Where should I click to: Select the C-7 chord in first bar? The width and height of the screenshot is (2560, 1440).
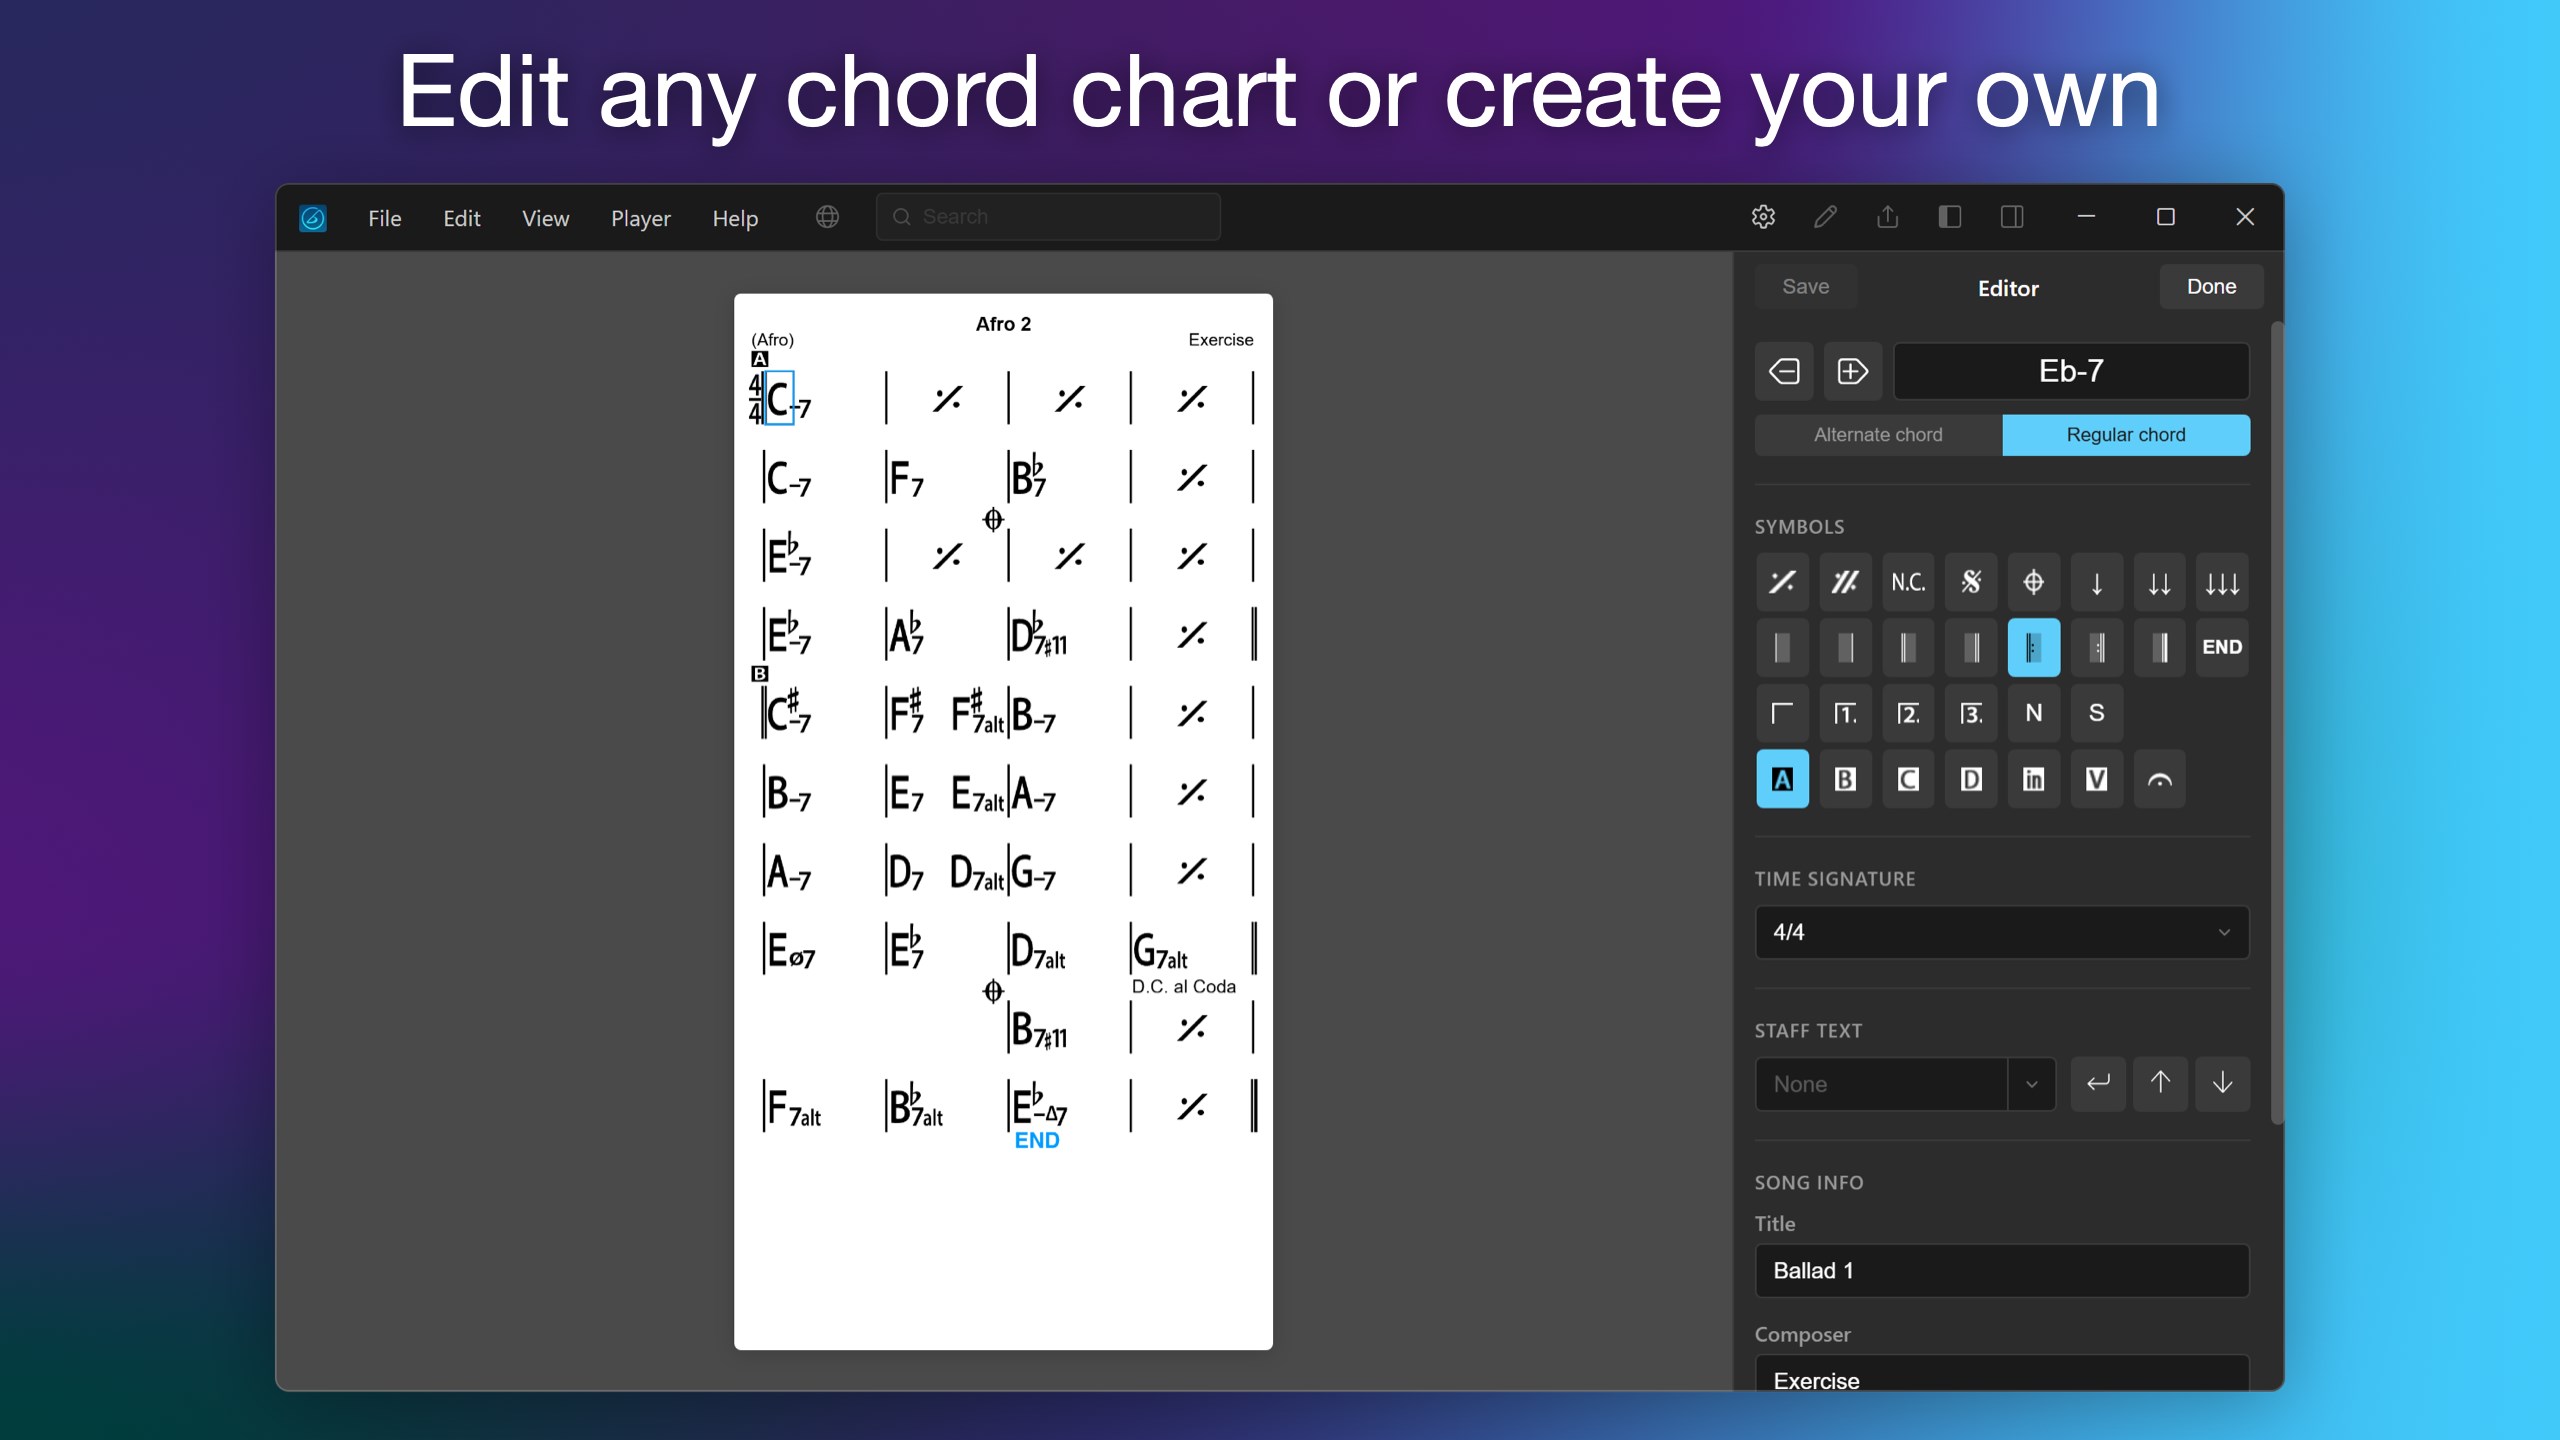point(788,399)
